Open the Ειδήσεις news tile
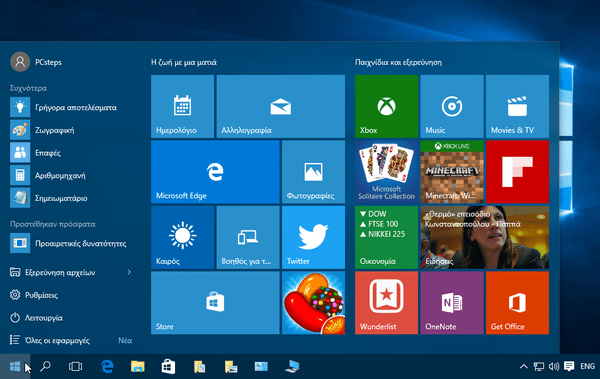 click(484, 237)
